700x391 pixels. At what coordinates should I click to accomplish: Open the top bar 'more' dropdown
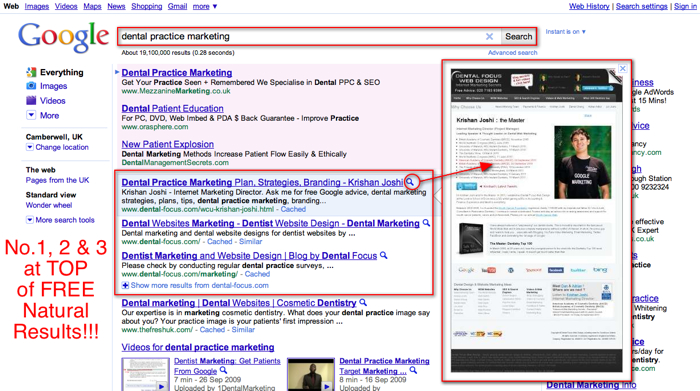tap(205, 6)
